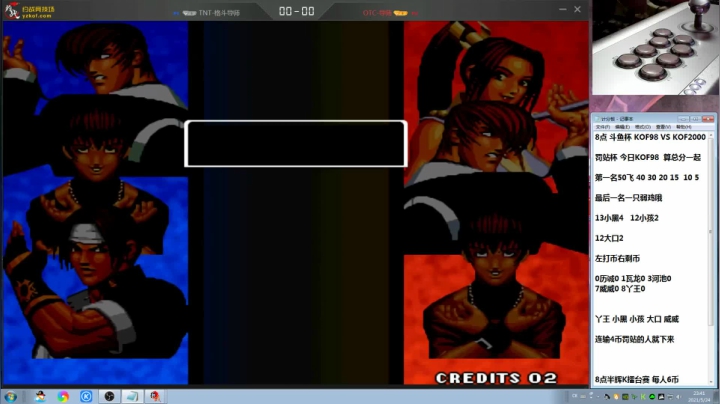Click the line starting '最后一名一只'
This screenshot has height=404, width=720.
pyautogui.click(x=628, y=198)
